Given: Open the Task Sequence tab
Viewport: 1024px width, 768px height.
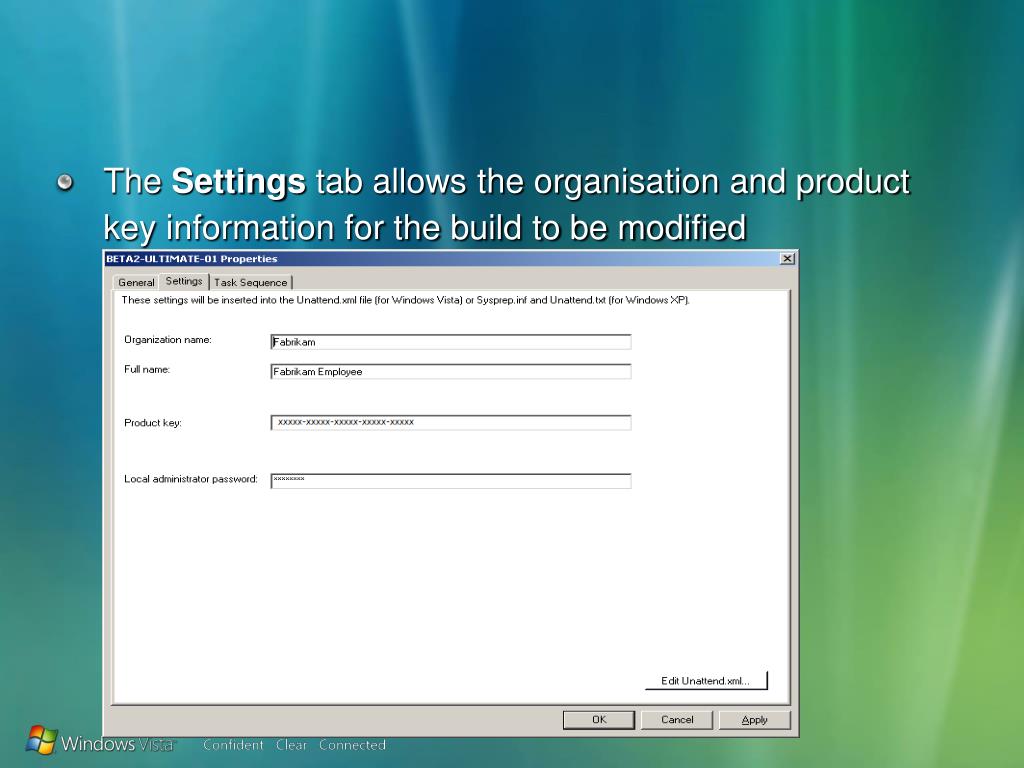Looking at the screenshot, I should click(251, 282).
